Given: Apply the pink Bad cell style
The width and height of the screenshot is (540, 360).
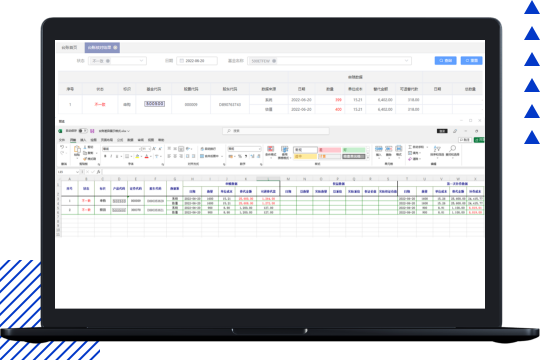Looking at the screenshot, I should click(330, 150).
